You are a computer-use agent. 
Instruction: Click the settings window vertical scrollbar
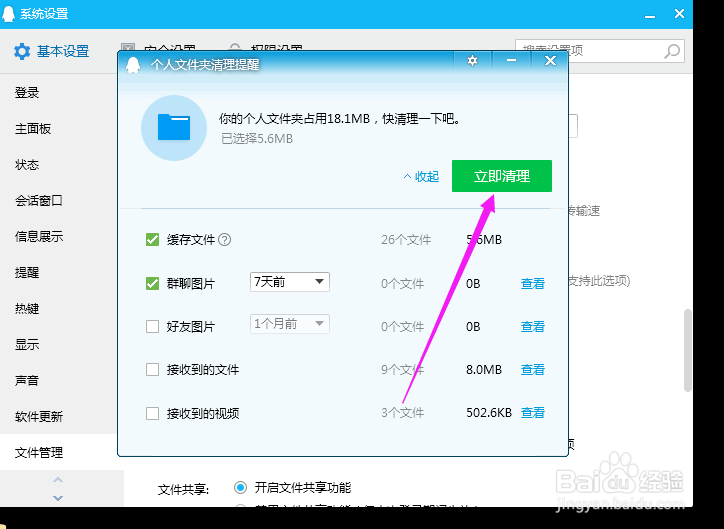click(x=688, y=351)
